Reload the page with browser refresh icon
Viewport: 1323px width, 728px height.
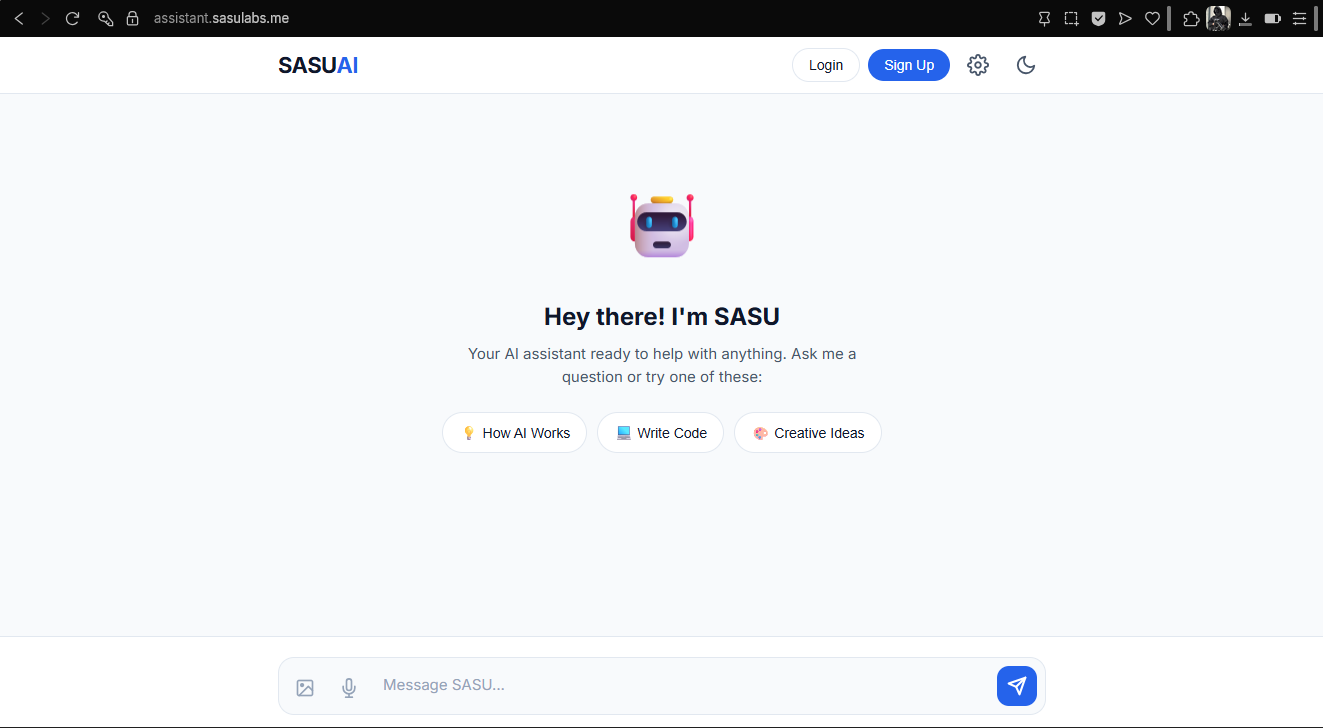click(72, 18)
